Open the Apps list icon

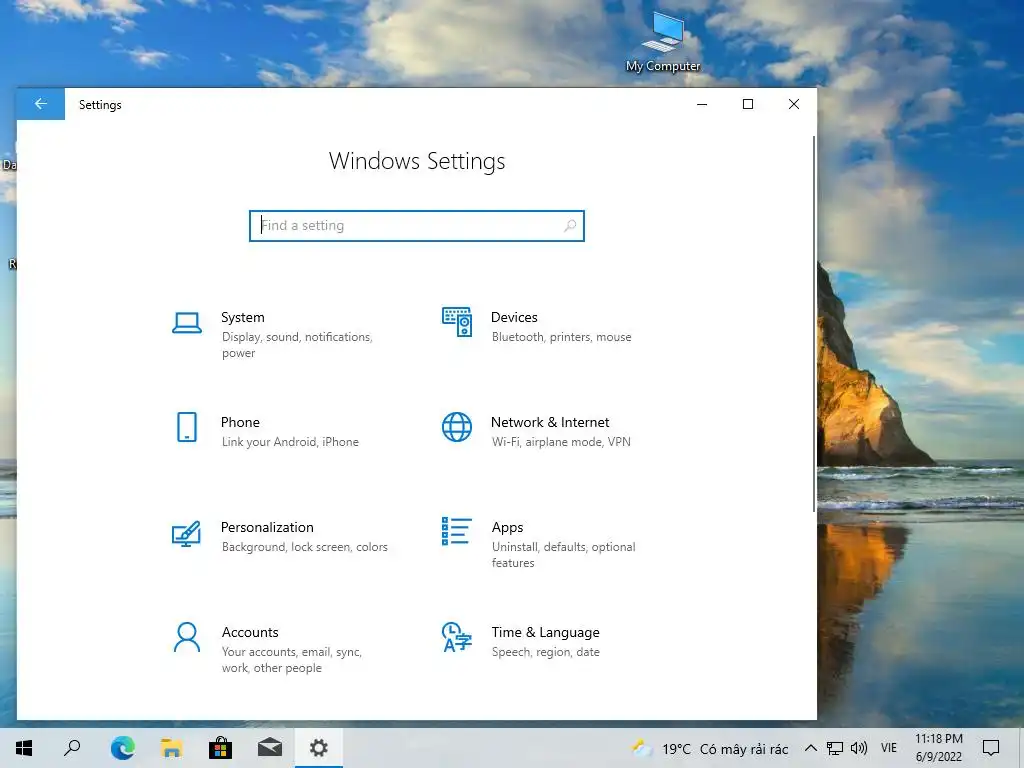click(456, 531)
